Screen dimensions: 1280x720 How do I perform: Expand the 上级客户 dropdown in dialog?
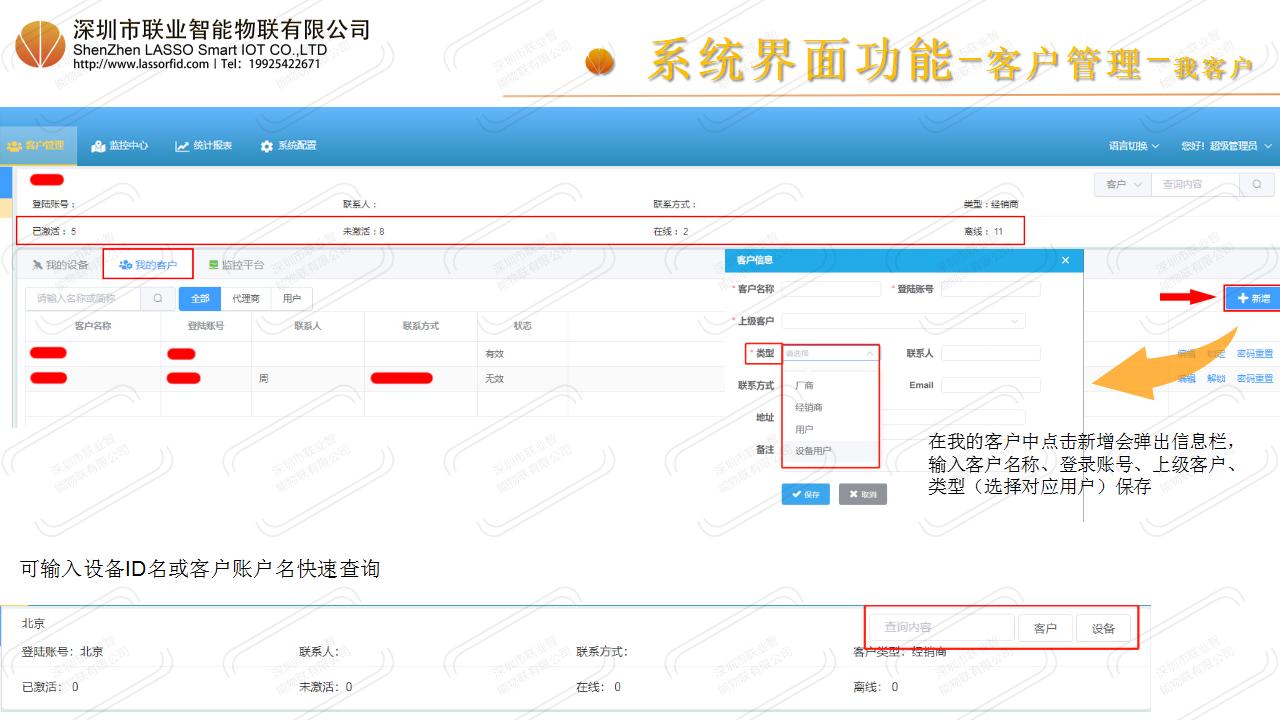(903, 321)
